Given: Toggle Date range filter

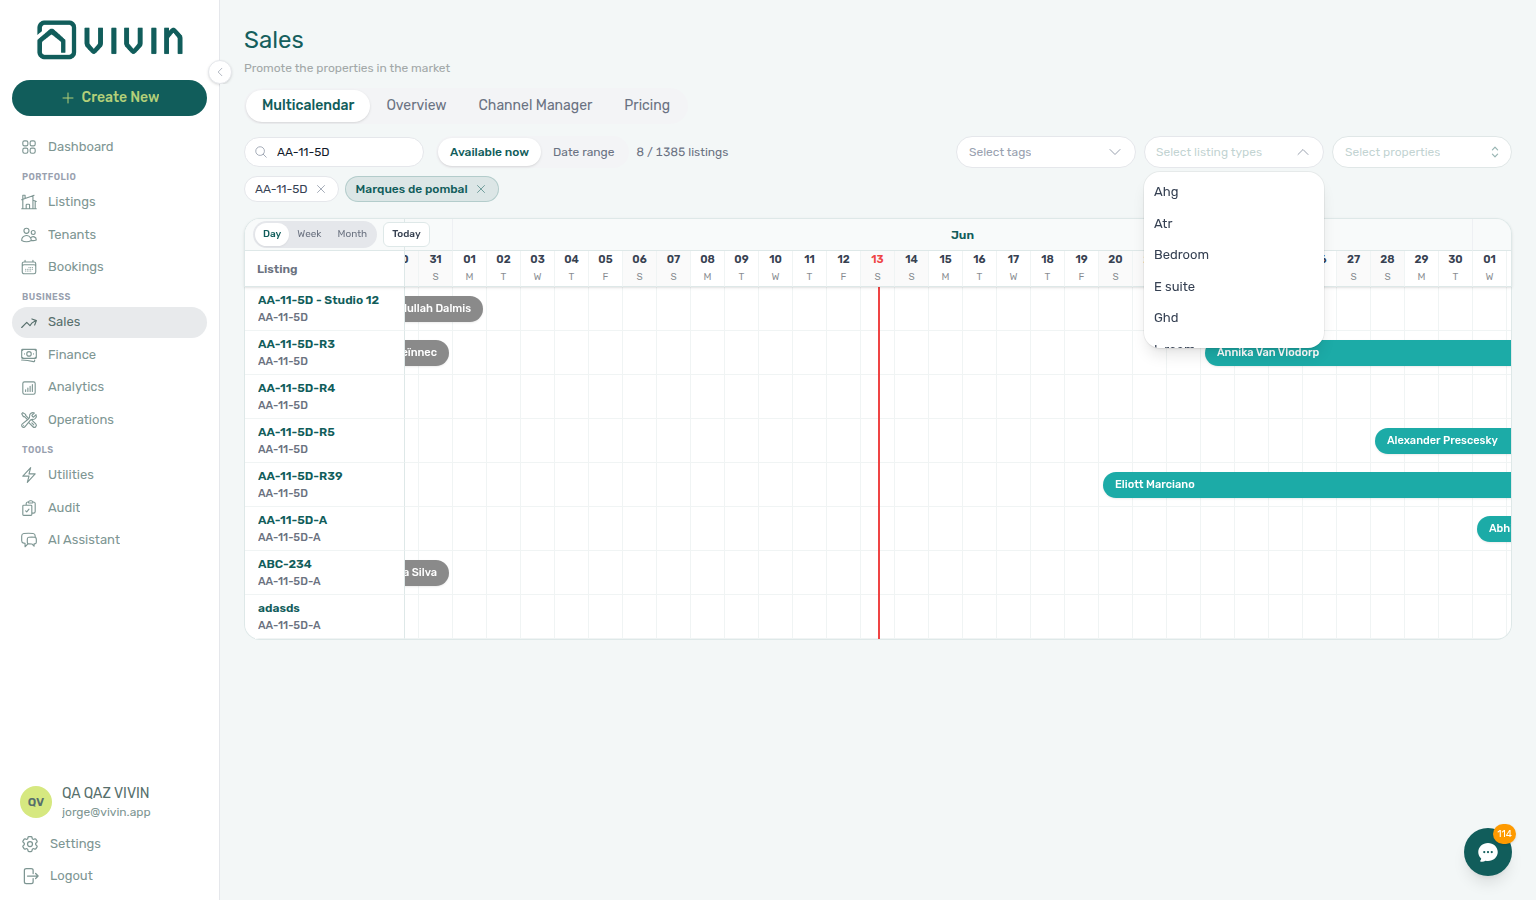Looking at the screenshot, I should (584, 152).
